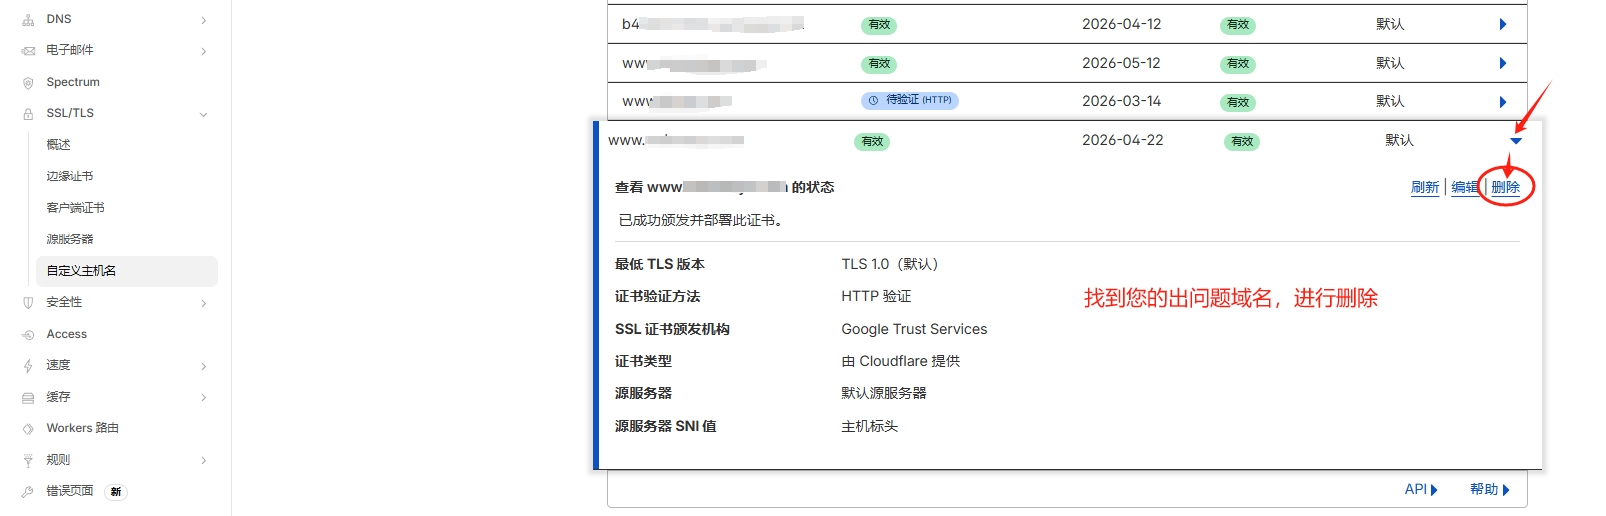Viewport: 1606px width, 516px height.
Task: Click the Spectrum shield icon
Action: click(28, 83)
